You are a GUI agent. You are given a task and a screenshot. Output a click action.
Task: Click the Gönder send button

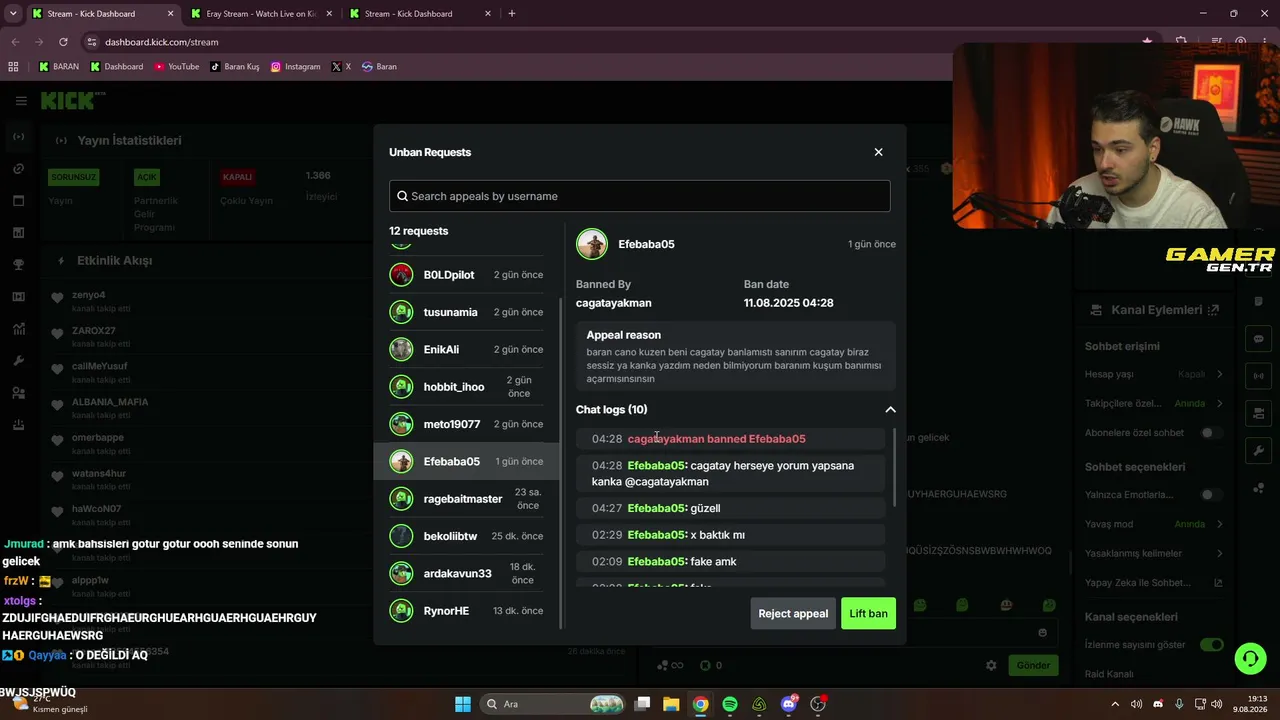(x=1033, y=665)
